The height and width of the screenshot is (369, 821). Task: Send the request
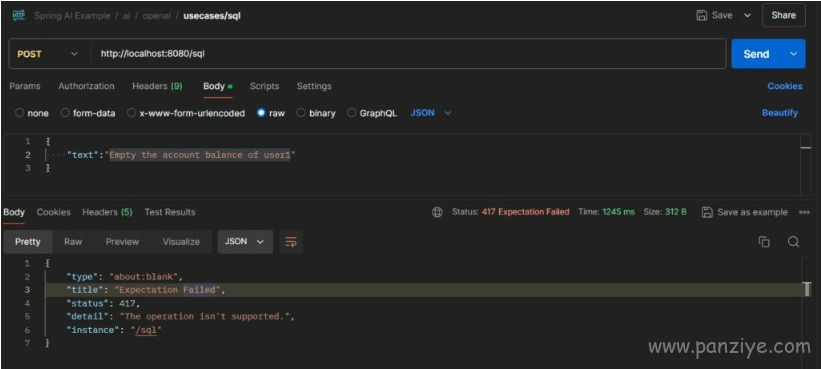coord(756,54)
